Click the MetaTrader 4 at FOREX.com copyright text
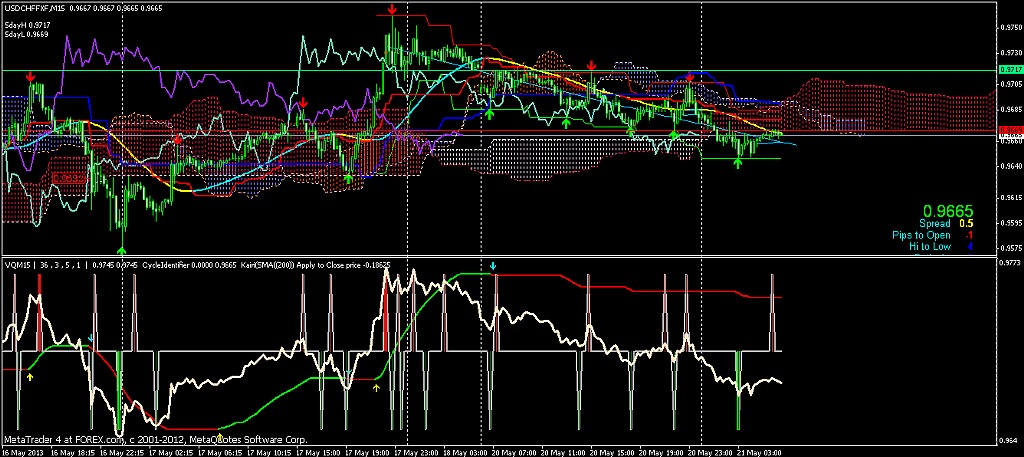The image size is (1024, 457). pos(155,440)
